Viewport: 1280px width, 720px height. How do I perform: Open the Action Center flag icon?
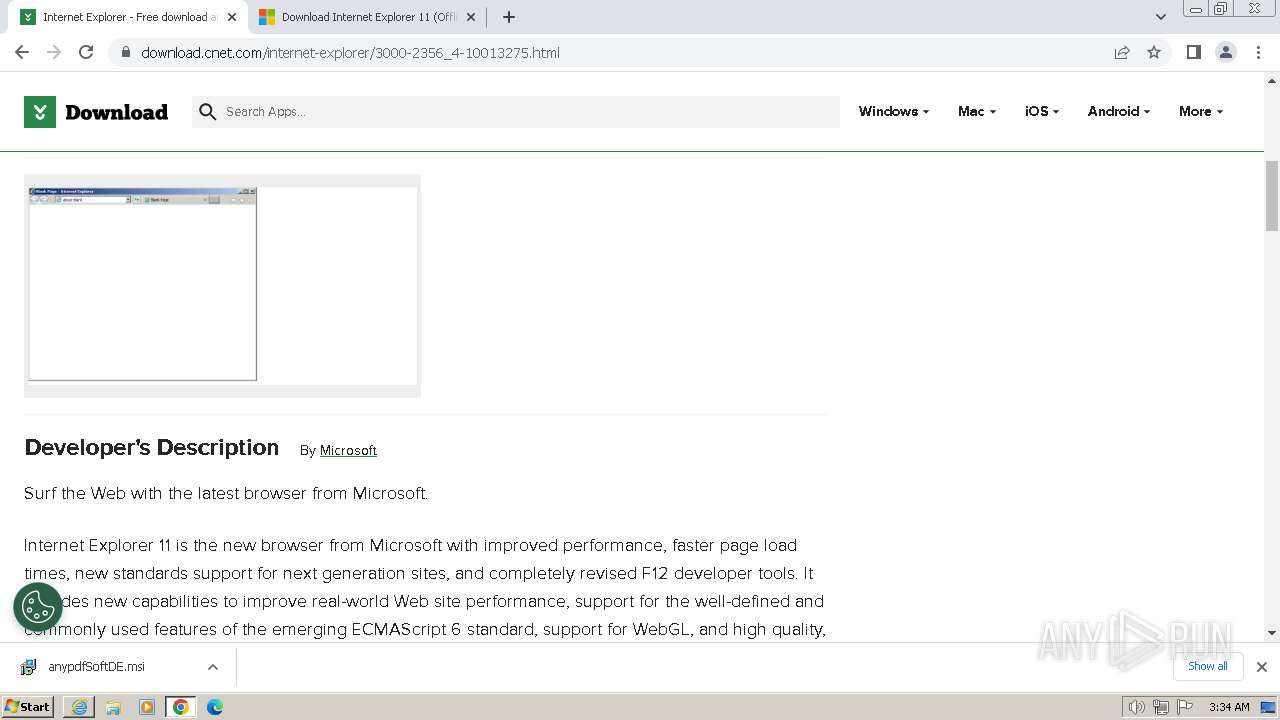tap(1185, 707)
